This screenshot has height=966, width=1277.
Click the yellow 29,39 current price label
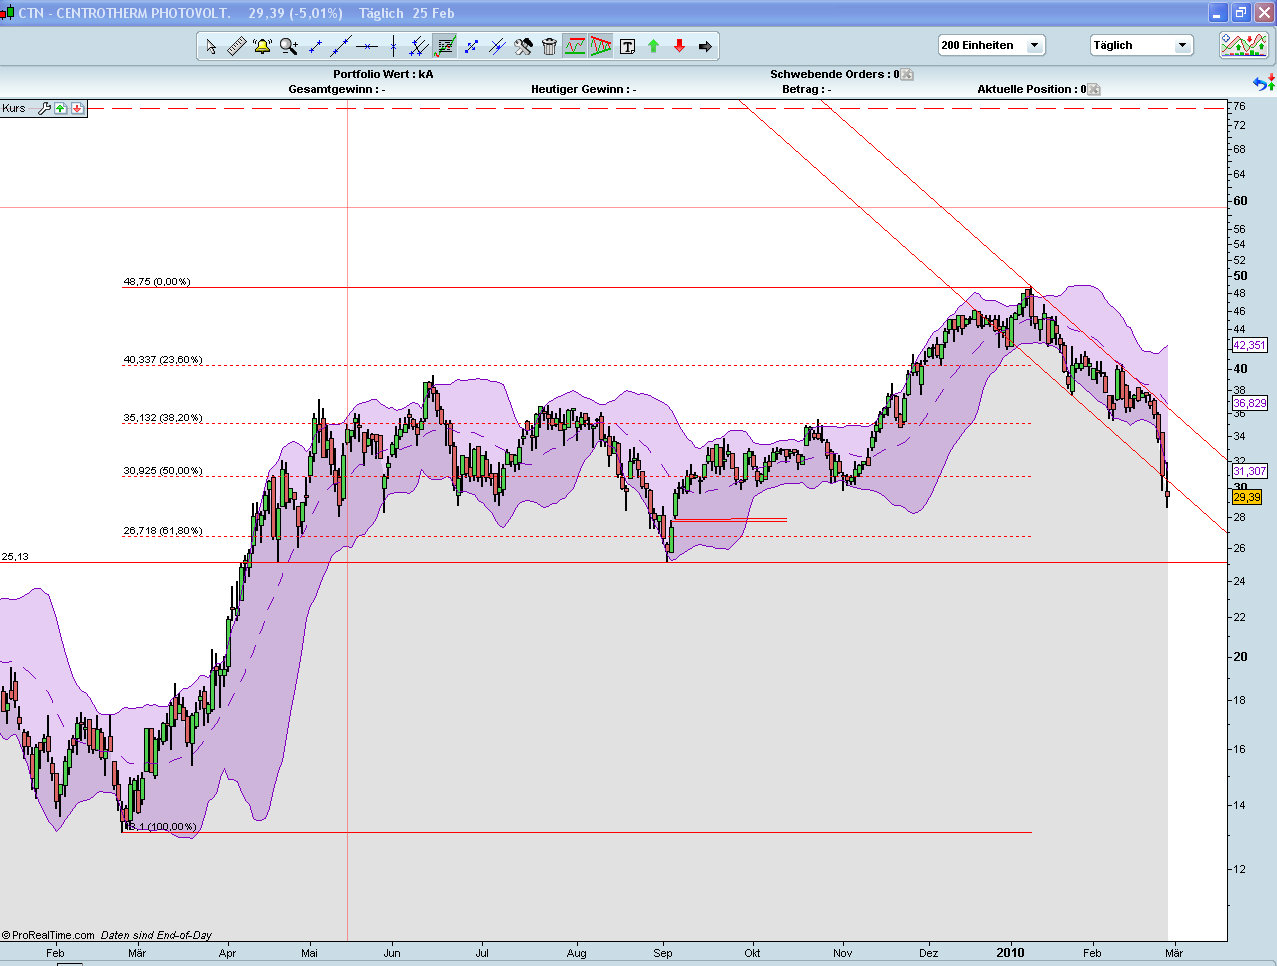[x=1247, y=497]
